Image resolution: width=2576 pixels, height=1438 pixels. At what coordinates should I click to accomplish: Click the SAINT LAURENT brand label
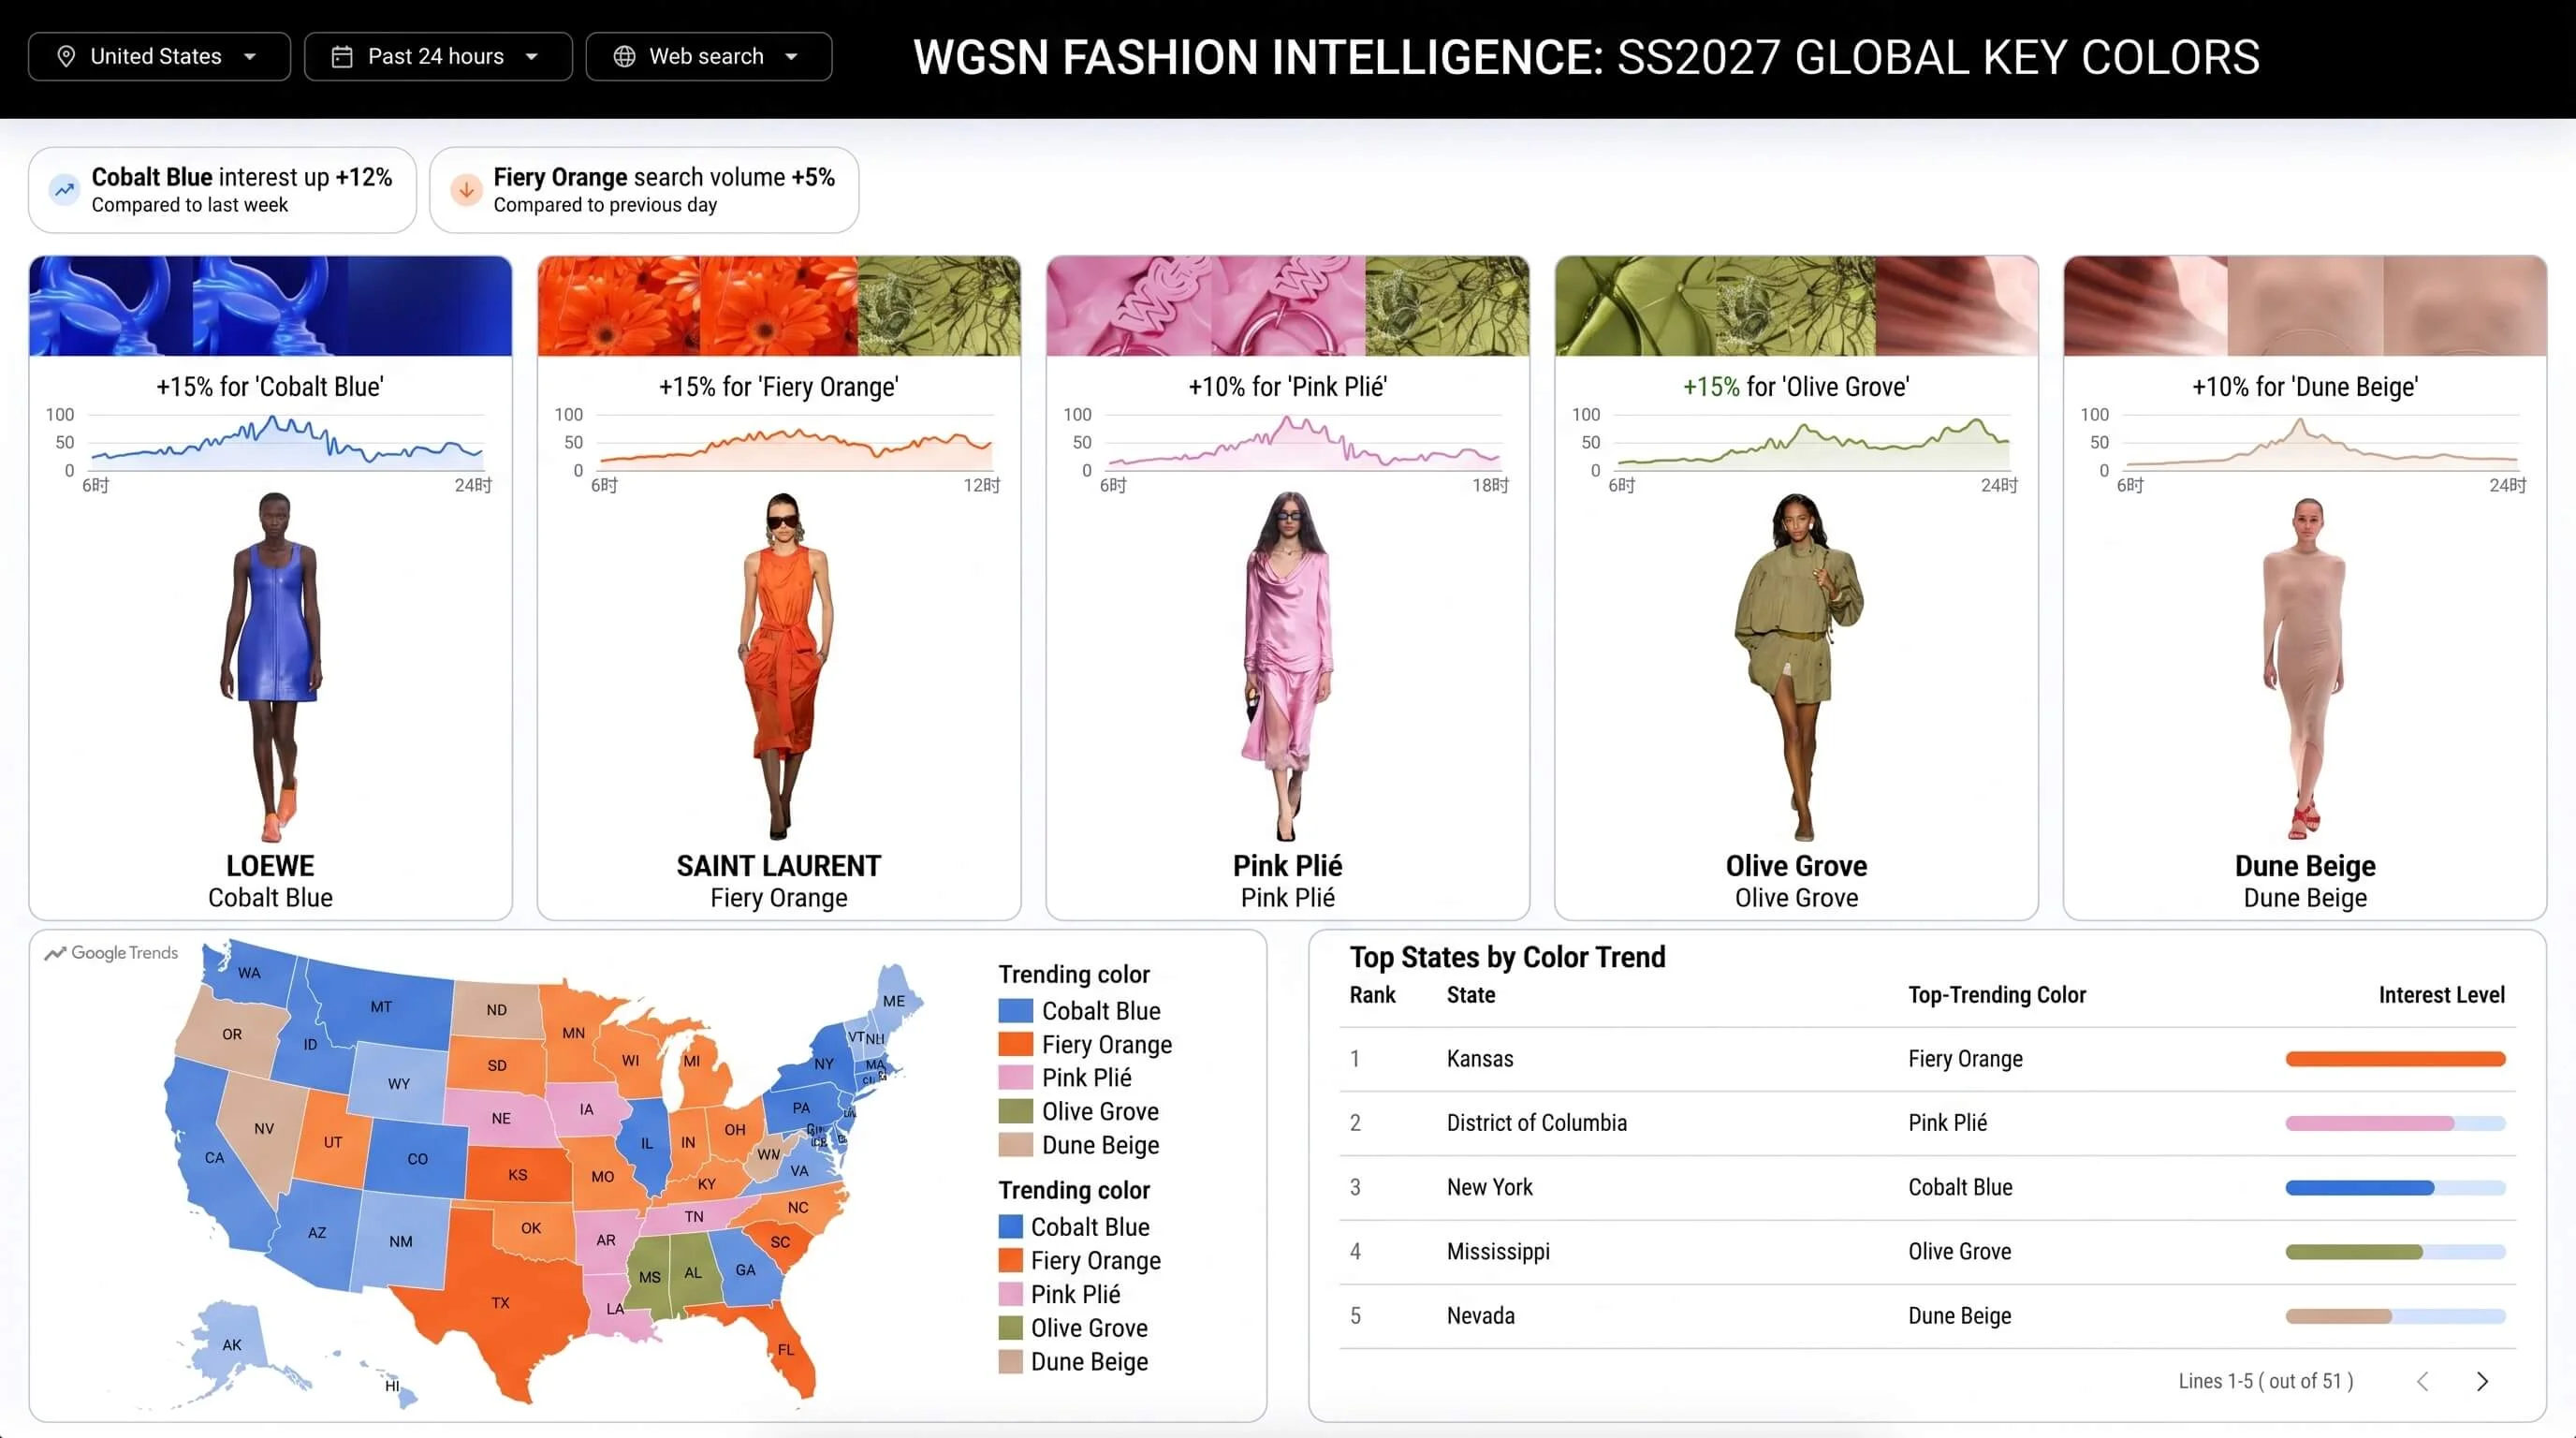[x=779, y=866]
